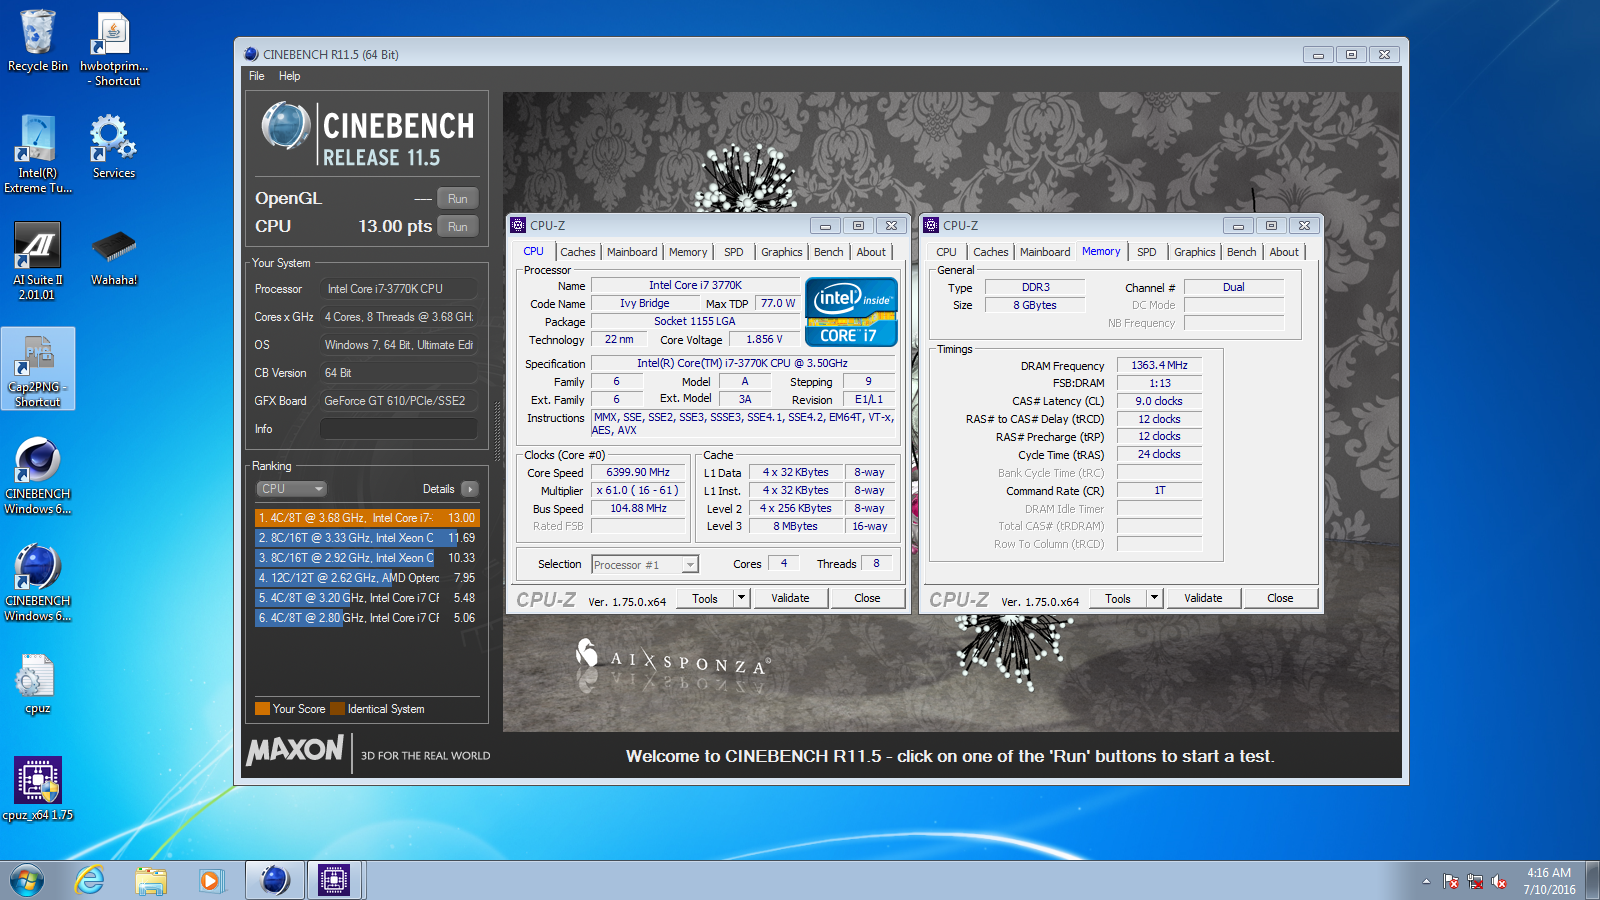Select Cap2PNG Shortcut desktop icon
Screen dimensions: 1600x900
click(x=38, y=369)
